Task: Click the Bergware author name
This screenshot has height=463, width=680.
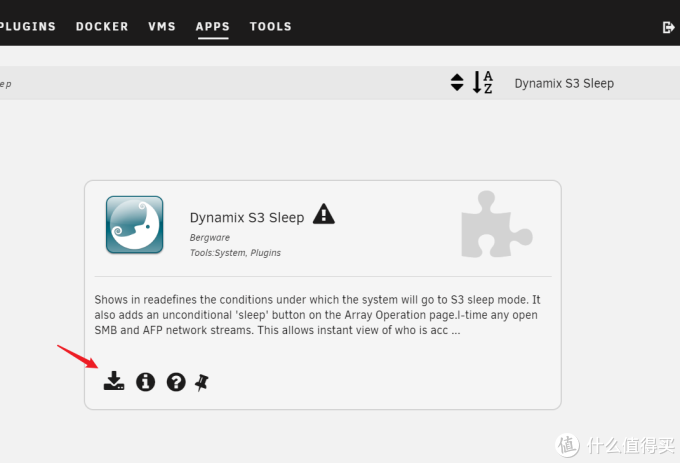Action: 210,238
